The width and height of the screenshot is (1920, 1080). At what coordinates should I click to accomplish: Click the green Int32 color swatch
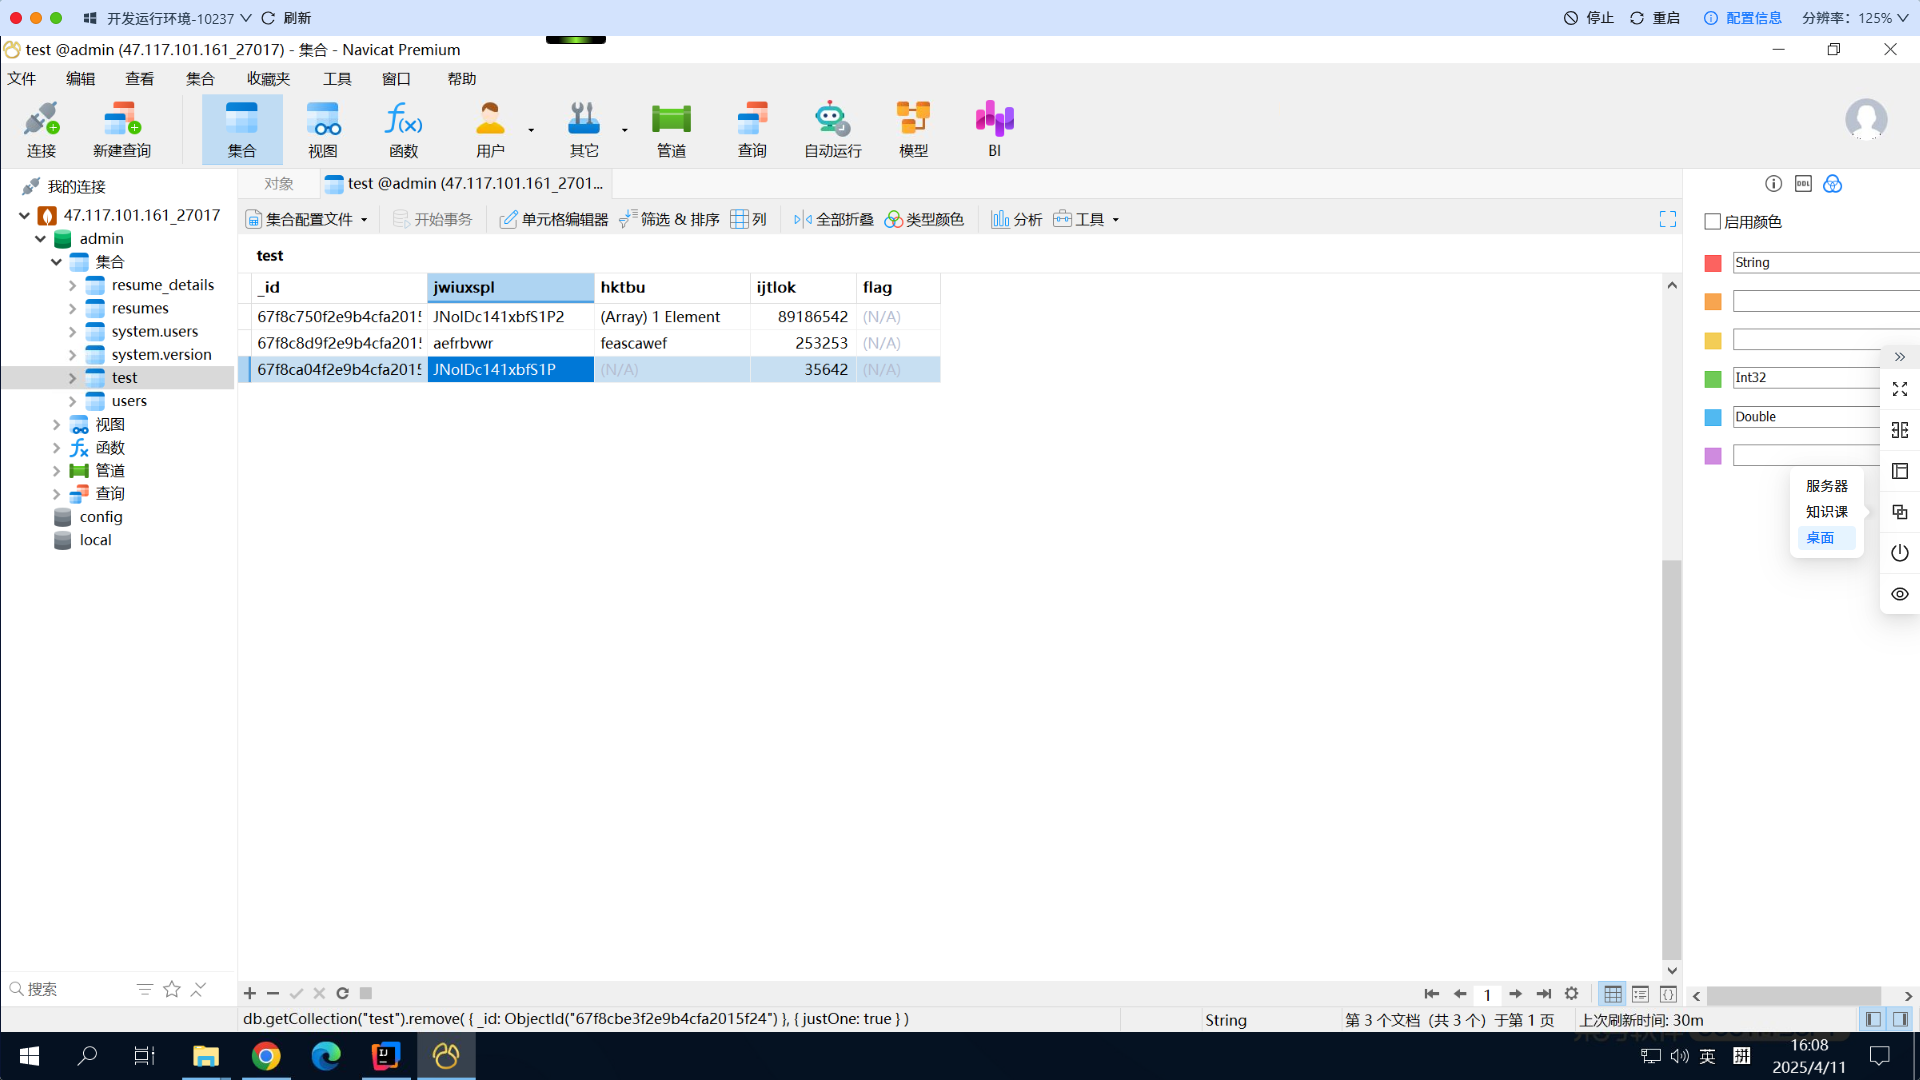pyautogui.click(x=1713, y=379)
